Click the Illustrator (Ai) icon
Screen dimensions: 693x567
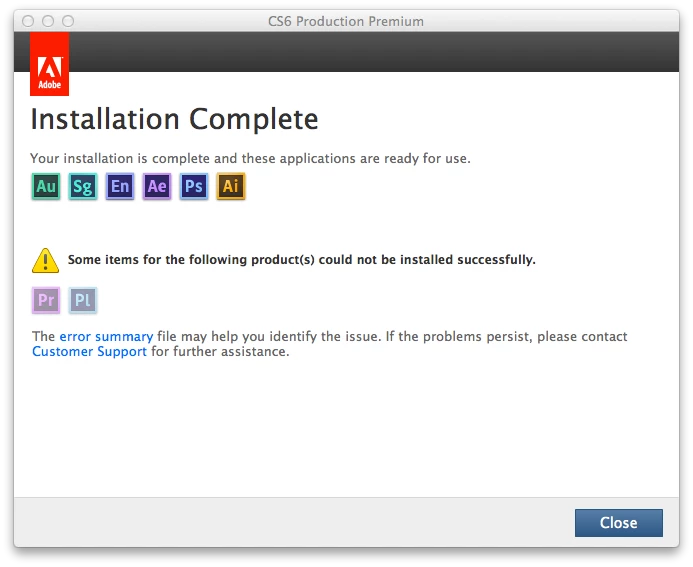click(231, 186)
